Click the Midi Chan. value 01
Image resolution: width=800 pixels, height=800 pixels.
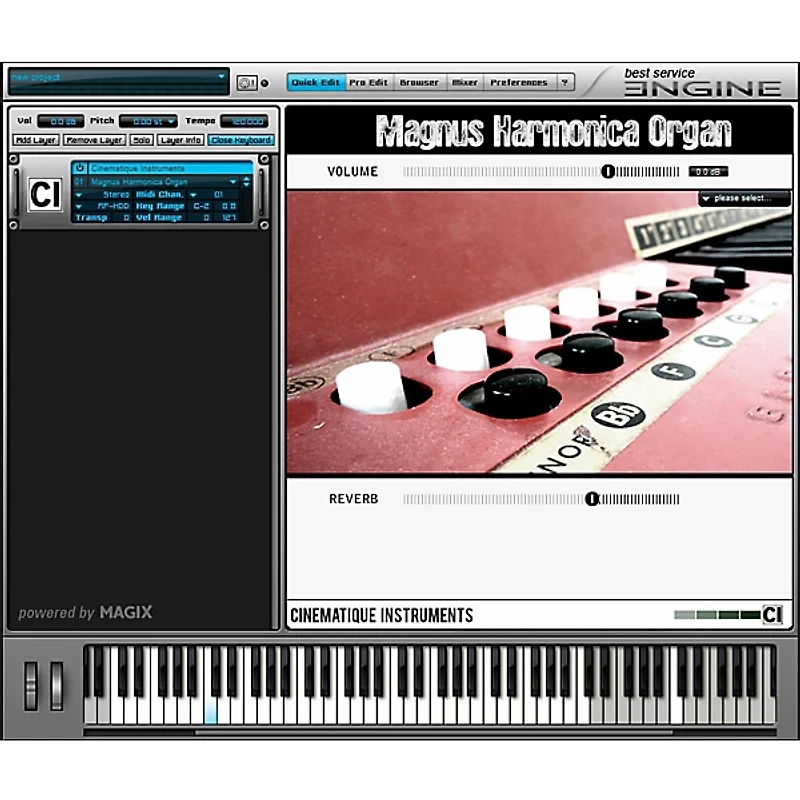click(x=218, y=194)
